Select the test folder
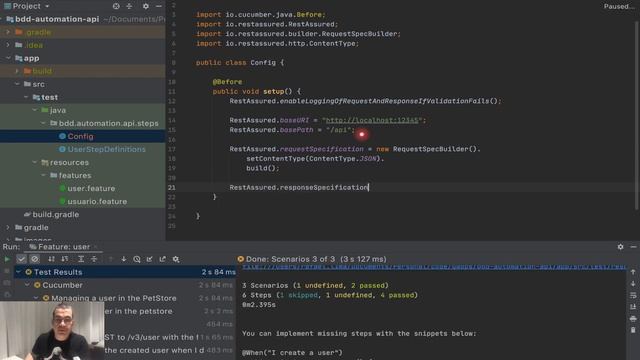Viewport: 640px width, 360px height. [x=49, y=97]
